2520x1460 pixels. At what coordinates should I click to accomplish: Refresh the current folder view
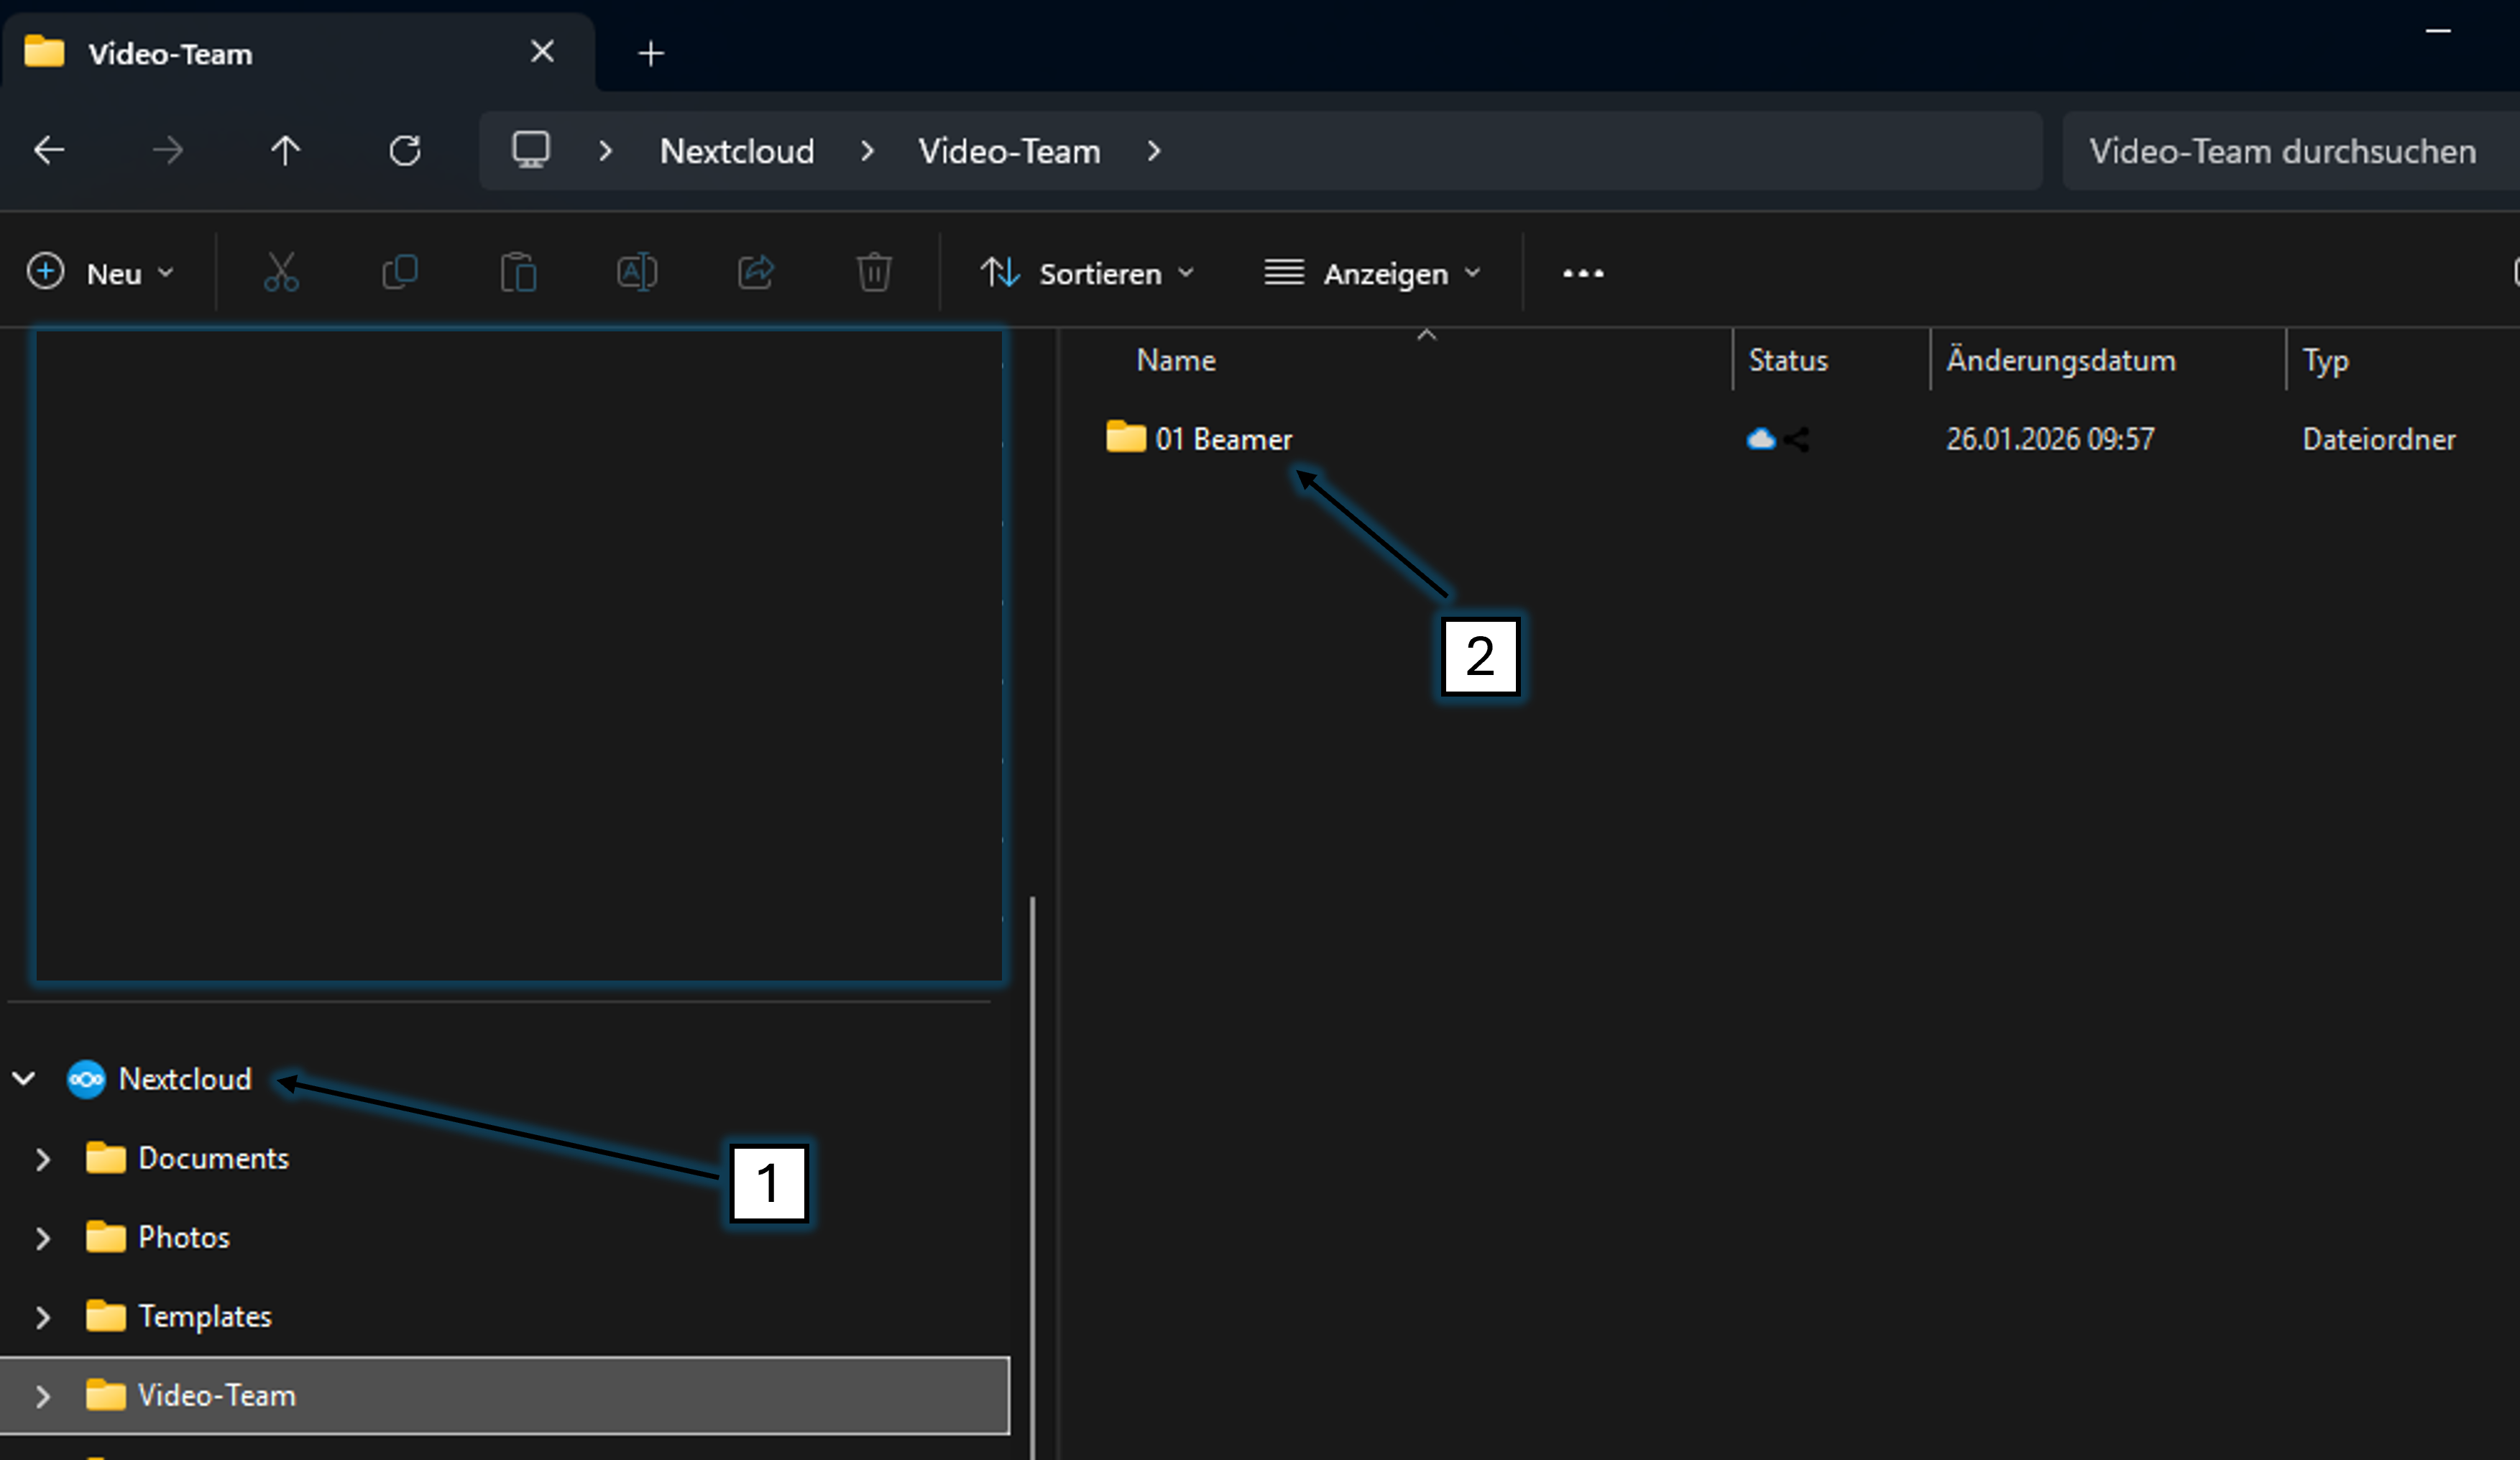[405, 151]
